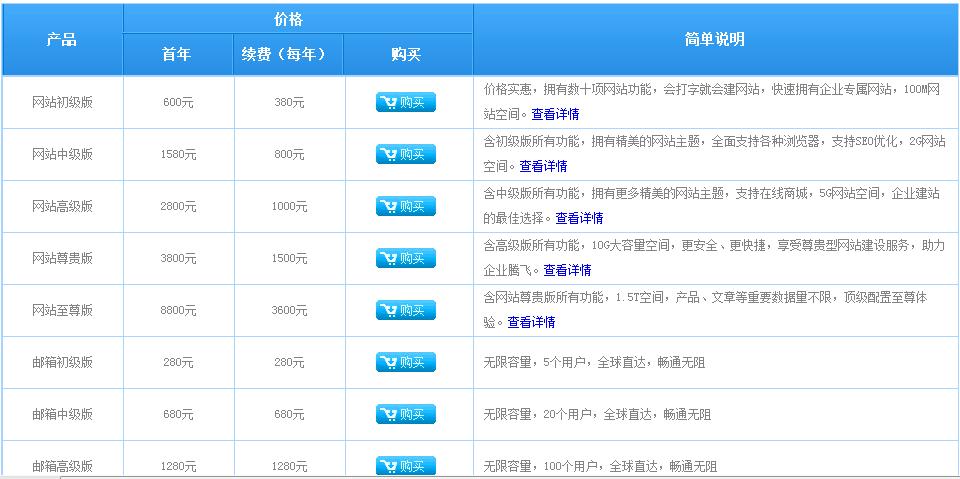Image resolution: width=960 pixels, height=479 pixels.
Task: Click the 2800元 first-year price
Action: (178, 207)
